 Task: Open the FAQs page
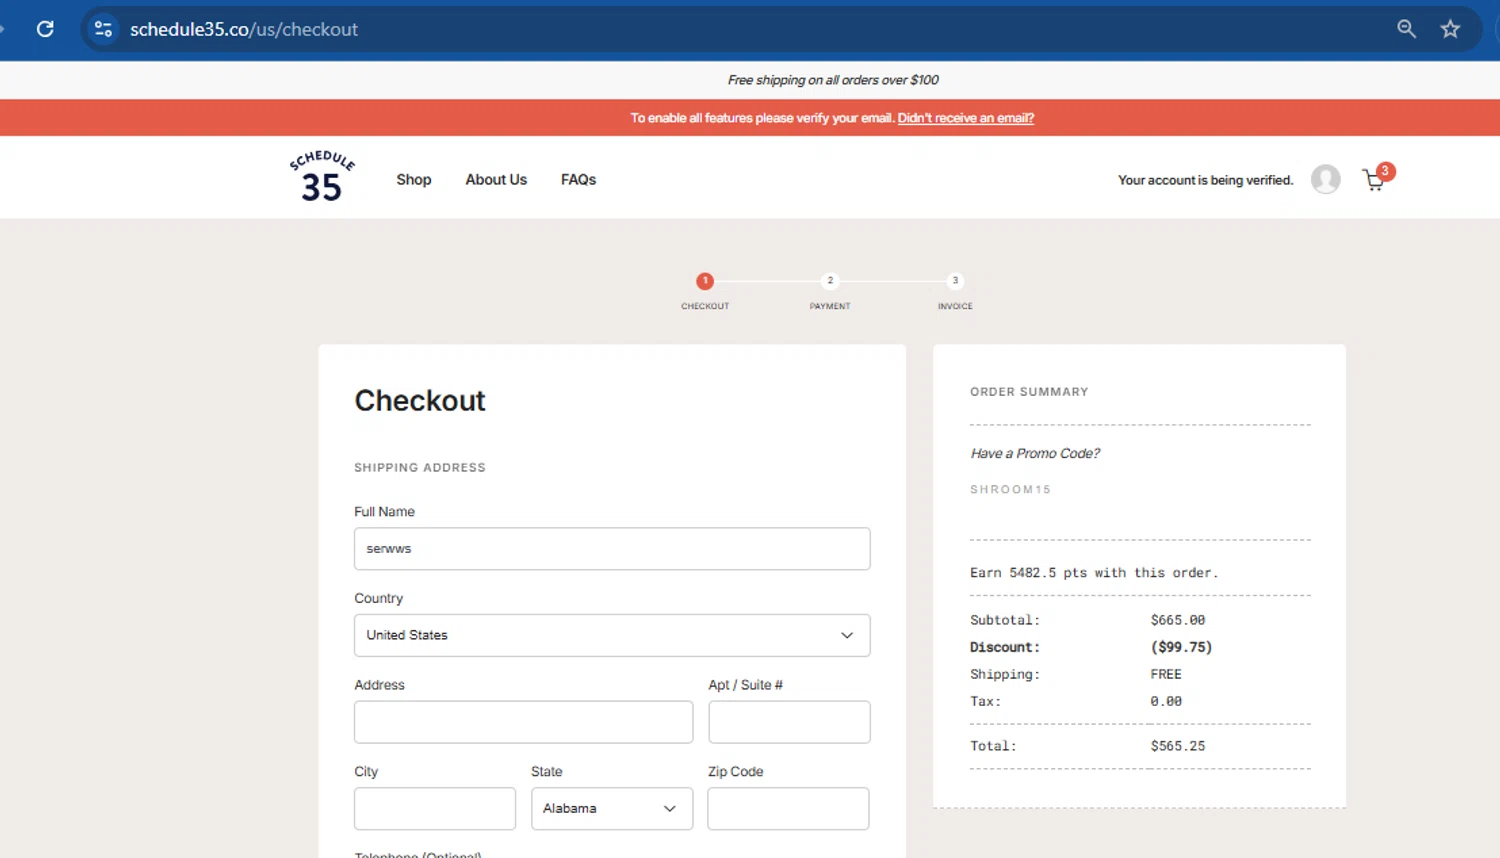578,180
